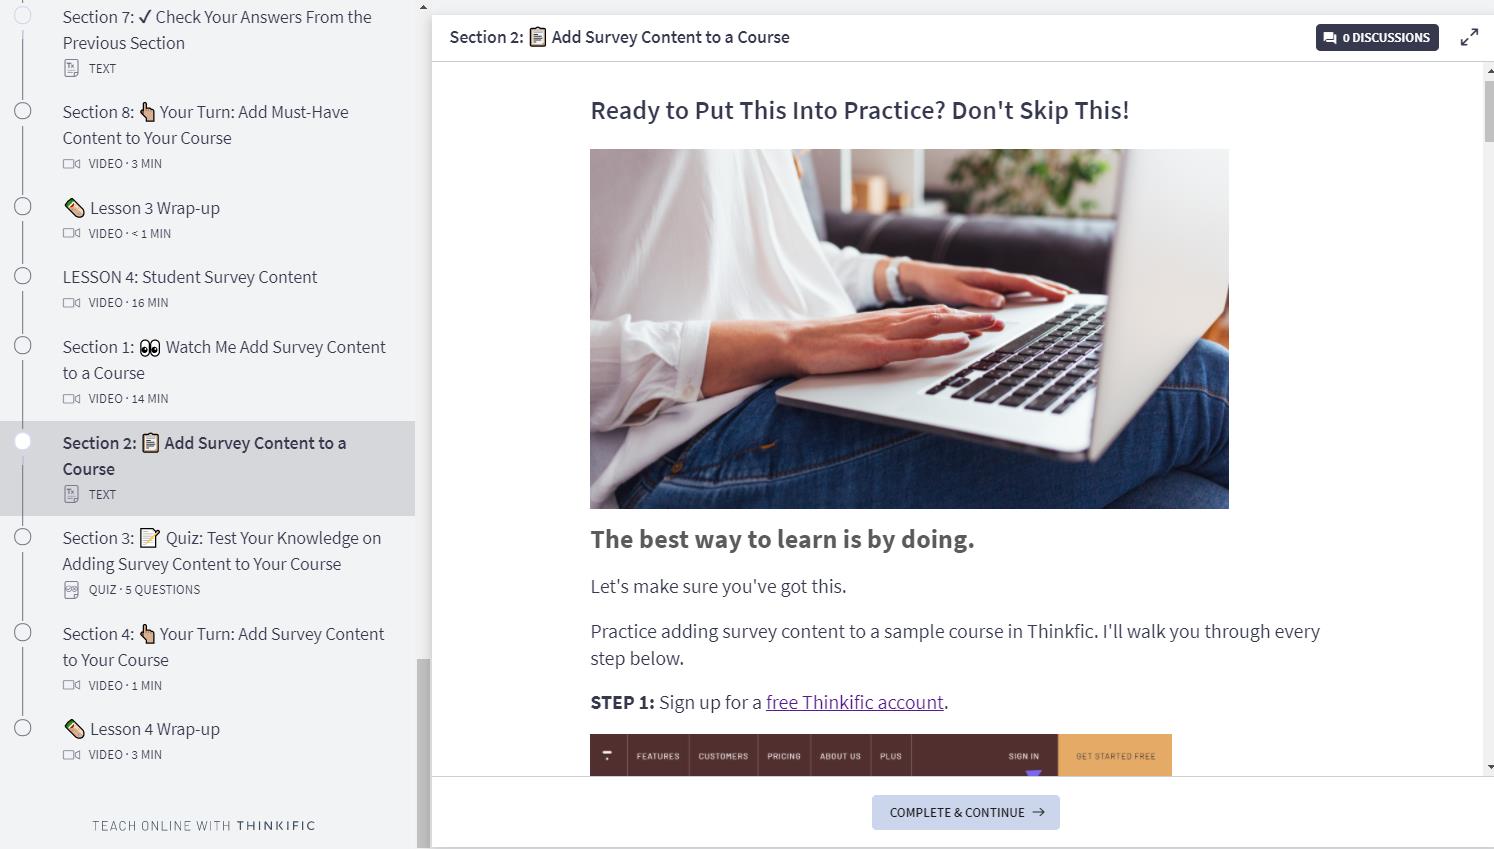
Task: Click Complete & Continue button
Action: coord(965,812)
